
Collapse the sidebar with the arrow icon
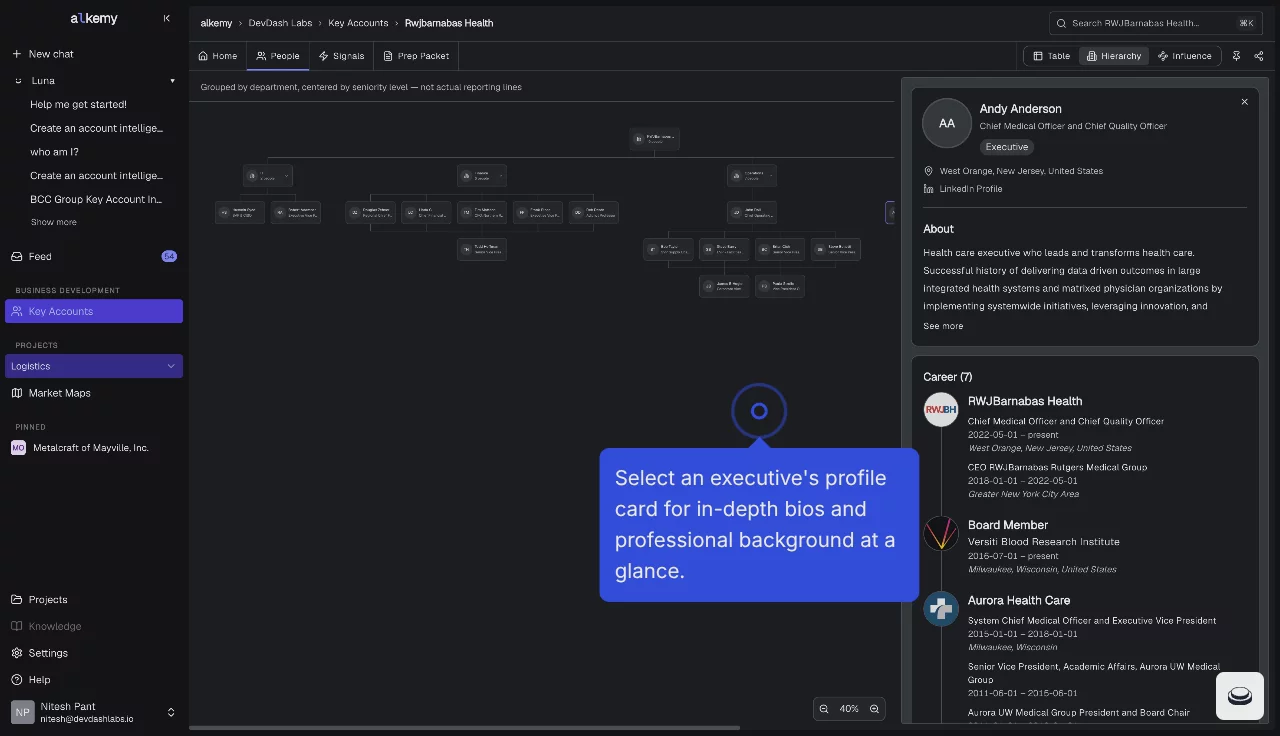pos(166,18)
